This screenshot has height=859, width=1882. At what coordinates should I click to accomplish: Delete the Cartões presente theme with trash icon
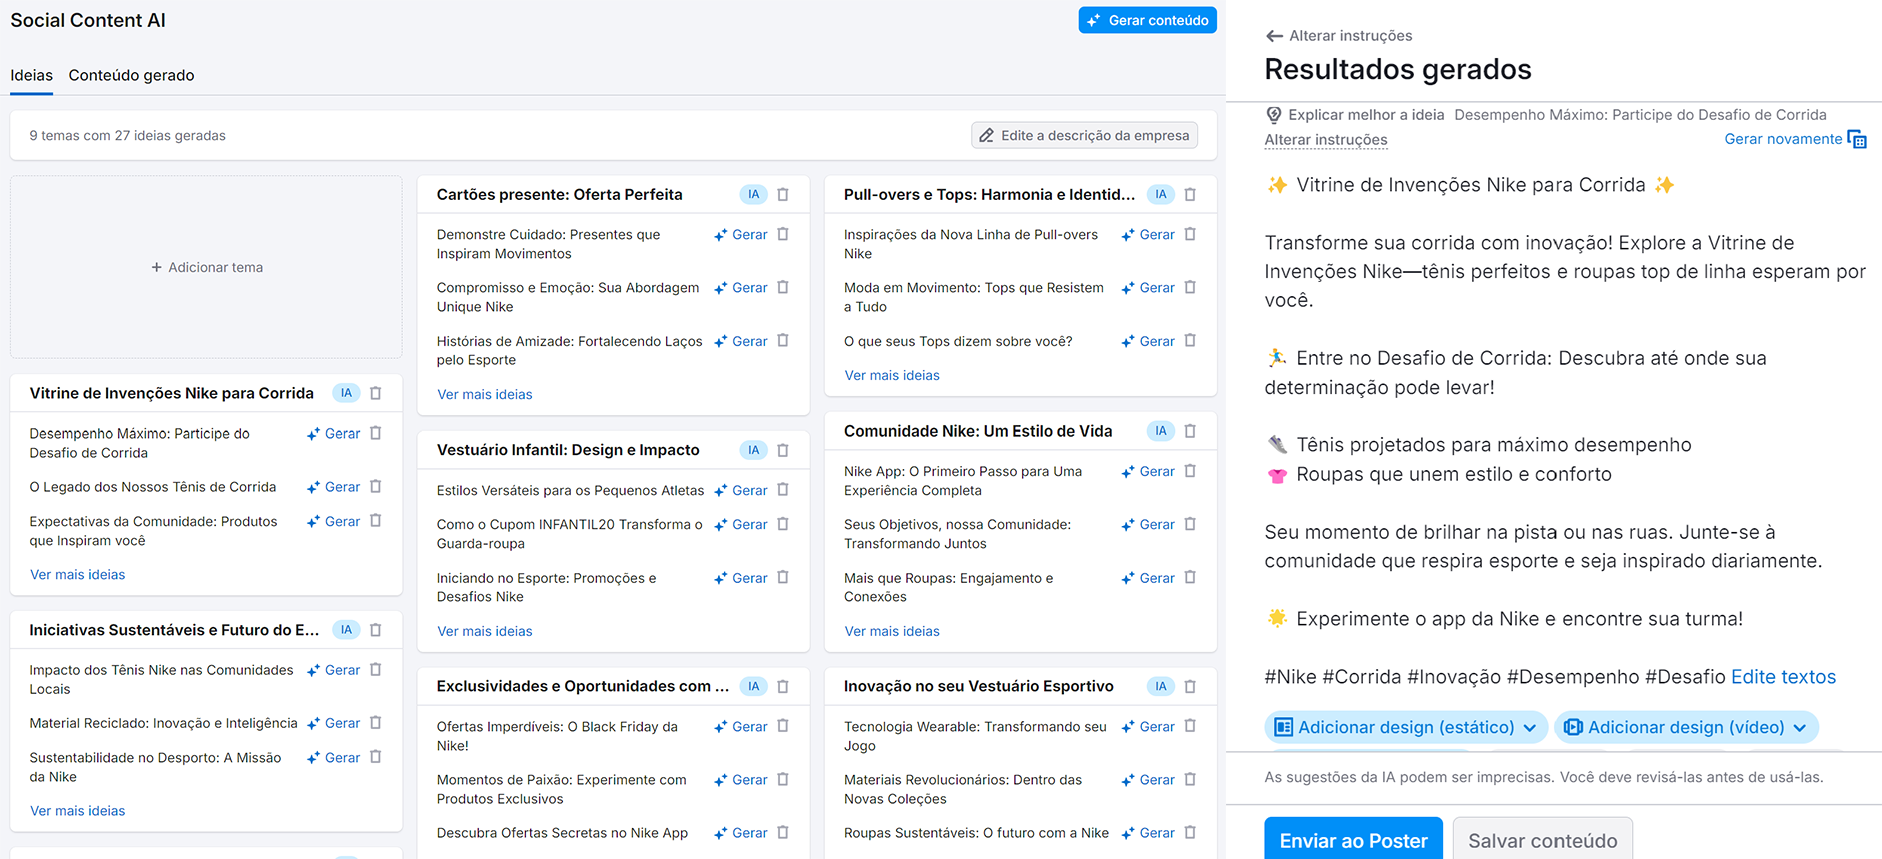[783, 195]
